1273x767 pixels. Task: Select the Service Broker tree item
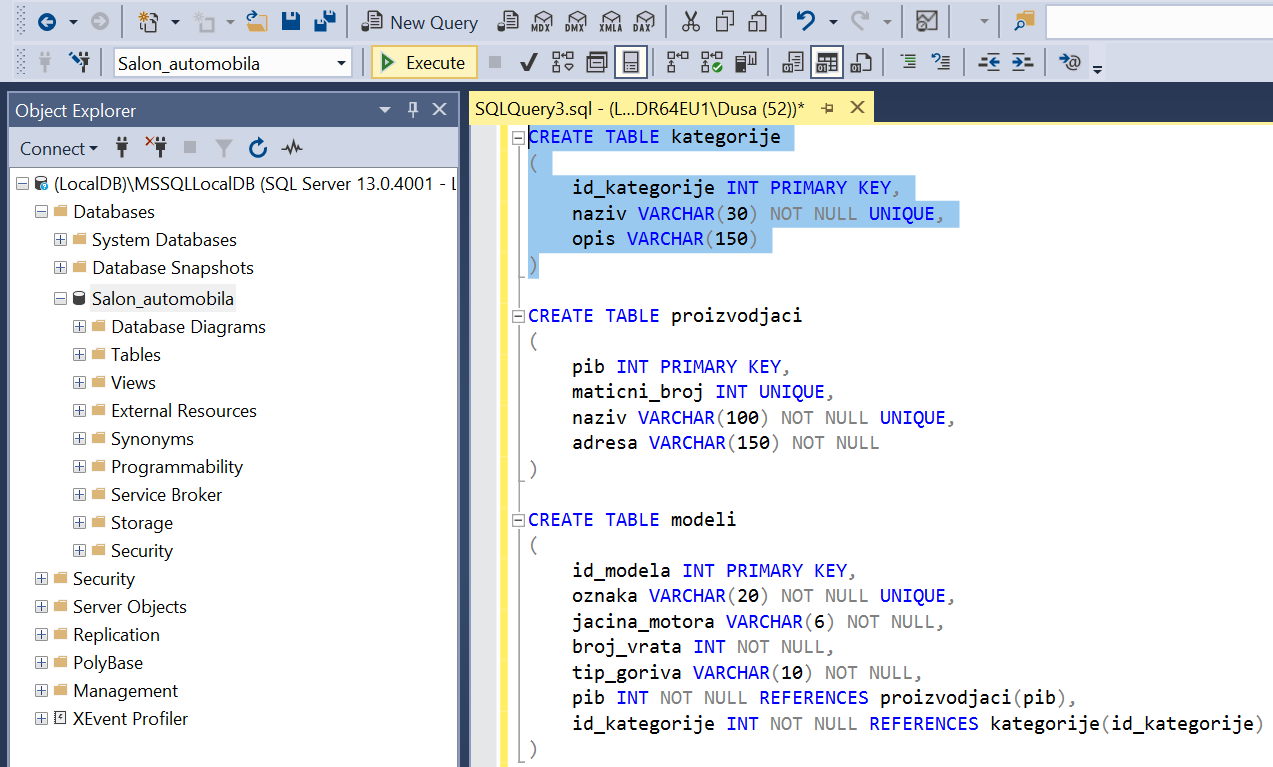pyautogui.click(x=166, y=495)
